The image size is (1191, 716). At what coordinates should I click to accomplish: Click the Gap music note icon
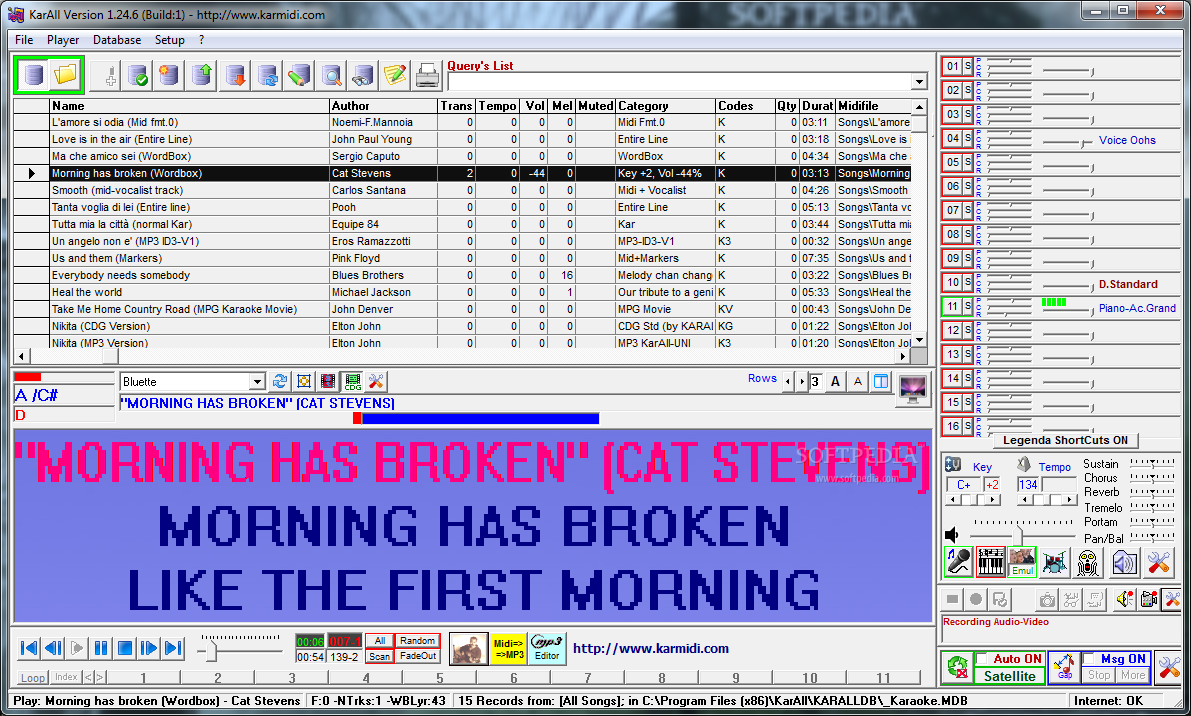pyautogui.click(x=1063, y=667)
